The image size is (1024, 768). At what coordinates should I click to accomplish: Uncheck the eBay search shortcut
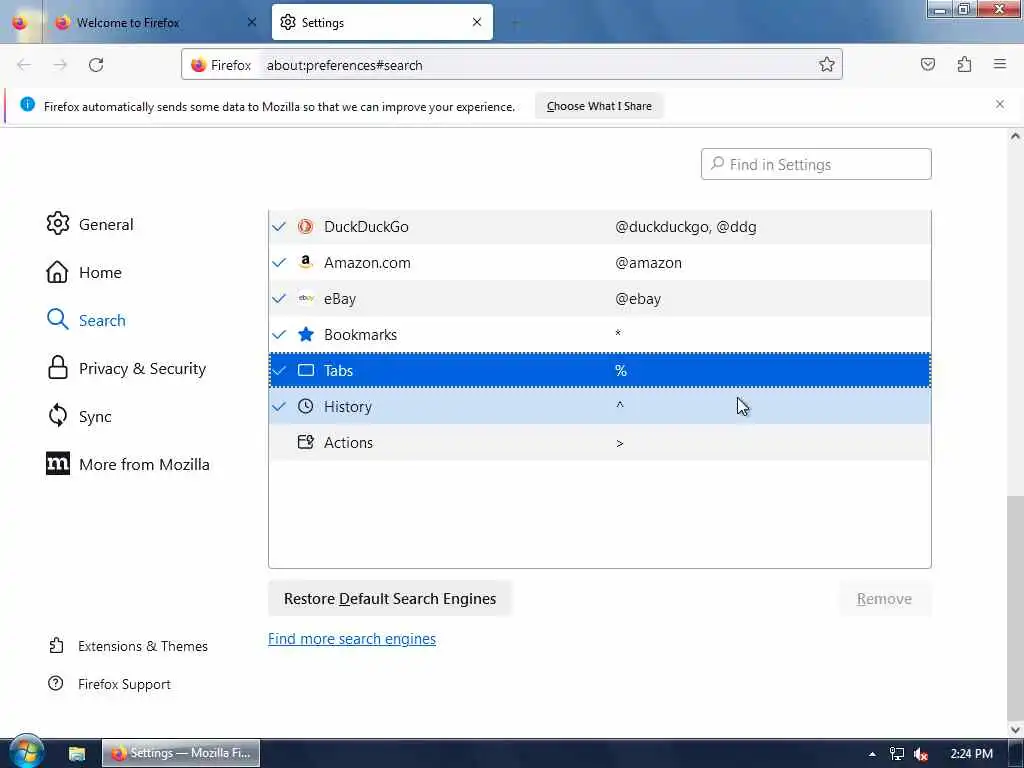point(279,298)
